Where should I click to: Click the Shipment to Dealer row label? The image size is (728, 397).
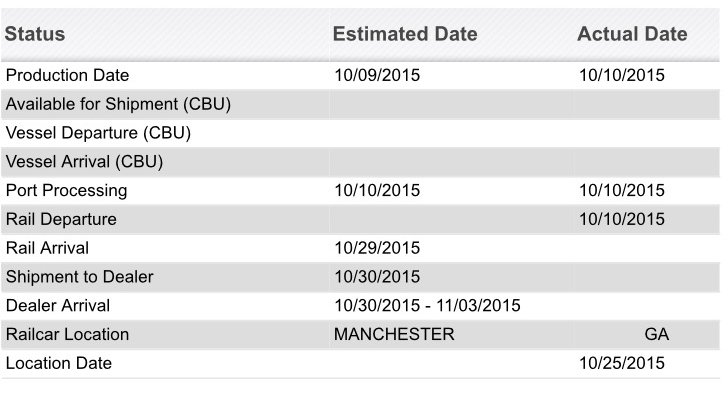coord(79,277)
